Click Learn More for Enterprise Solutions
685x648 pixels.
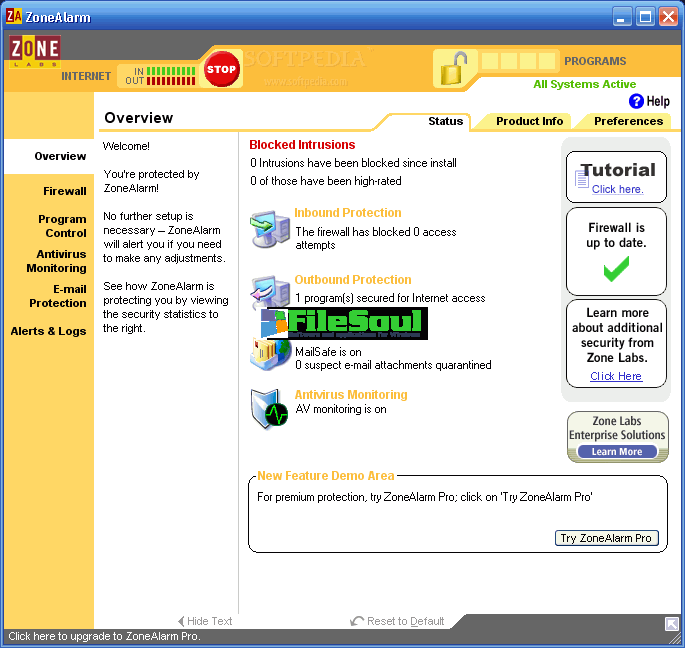(x=617, y=451)
